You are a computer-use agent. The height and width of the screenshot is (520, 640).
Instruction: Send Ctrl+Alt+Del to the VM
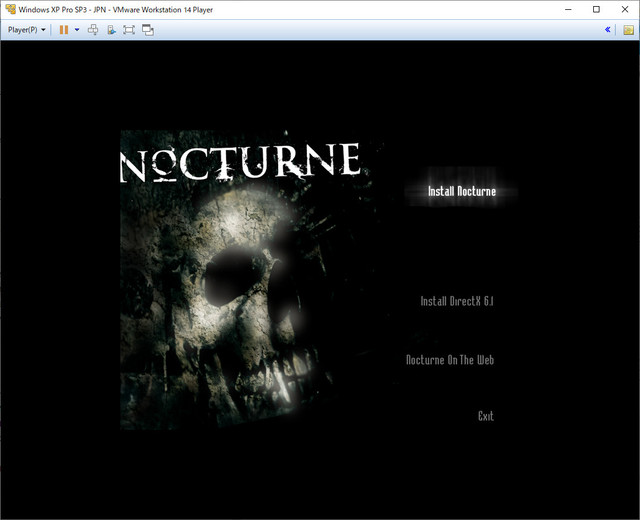(93, 30)
